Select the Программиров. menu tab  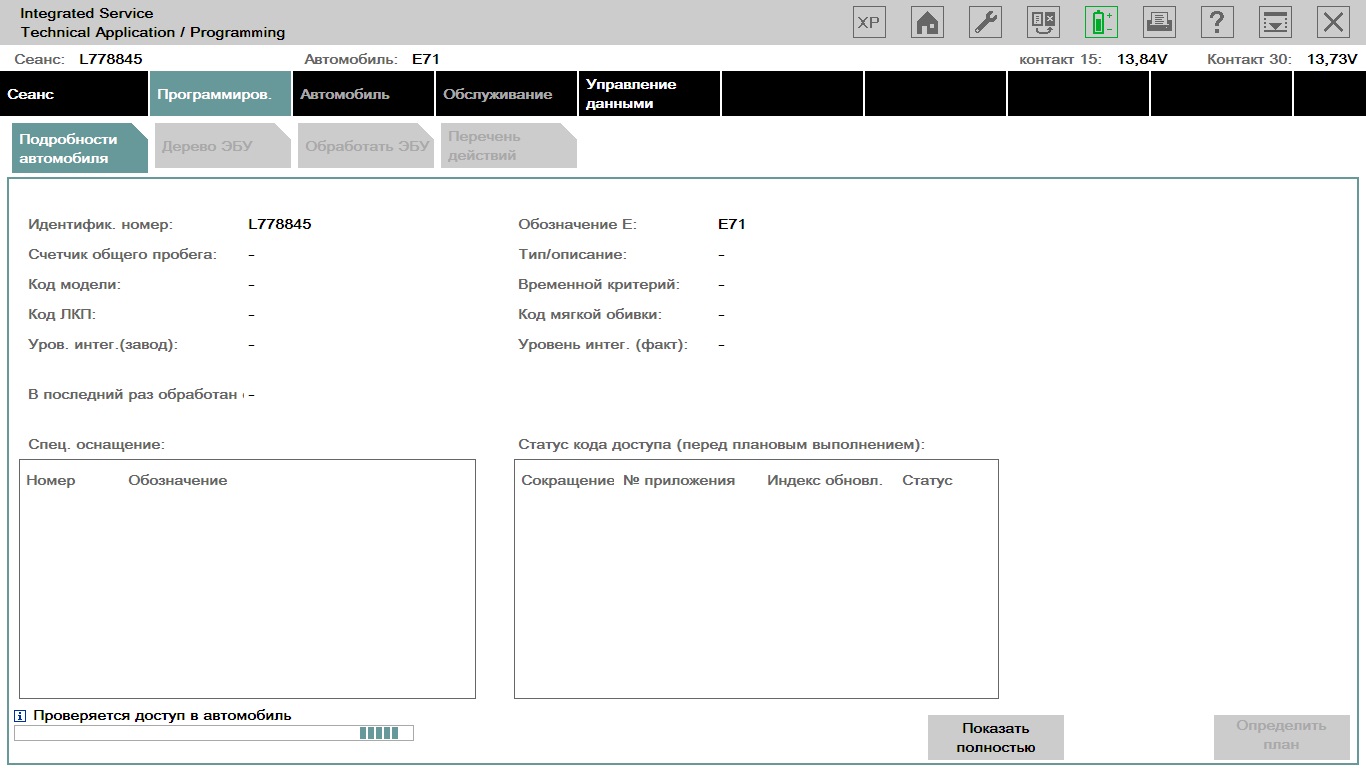220,94
